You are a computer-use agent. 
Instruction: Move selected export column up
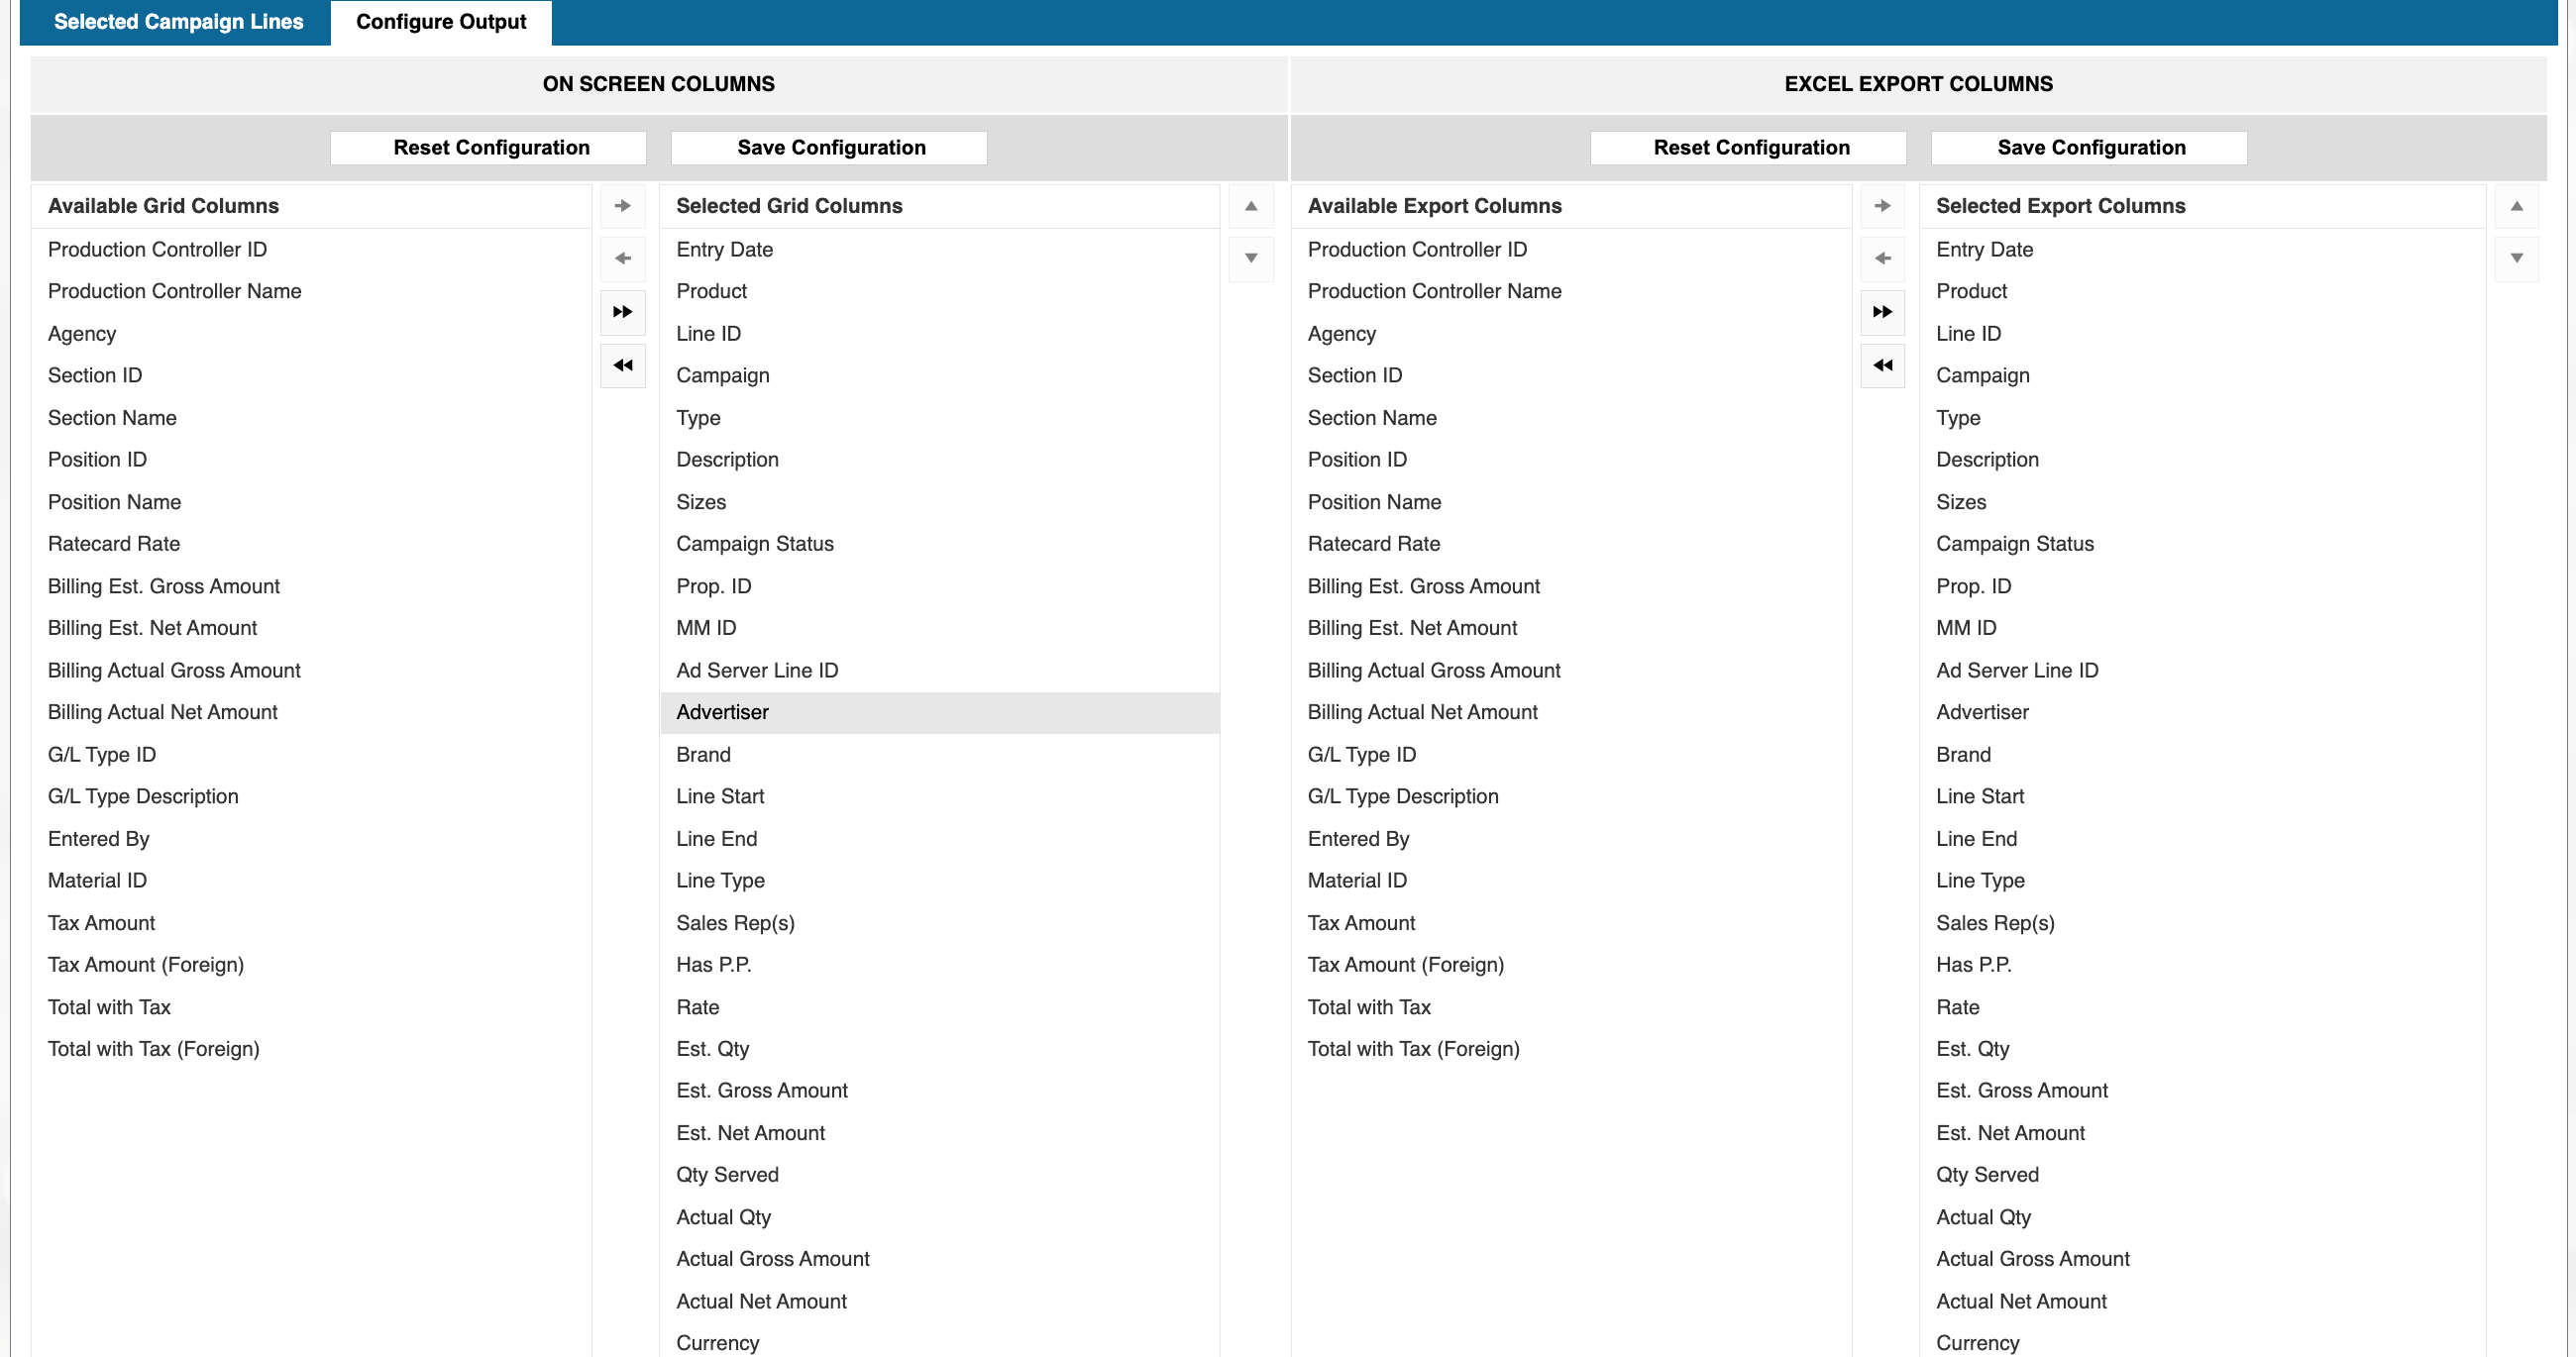coord(2516,206)
